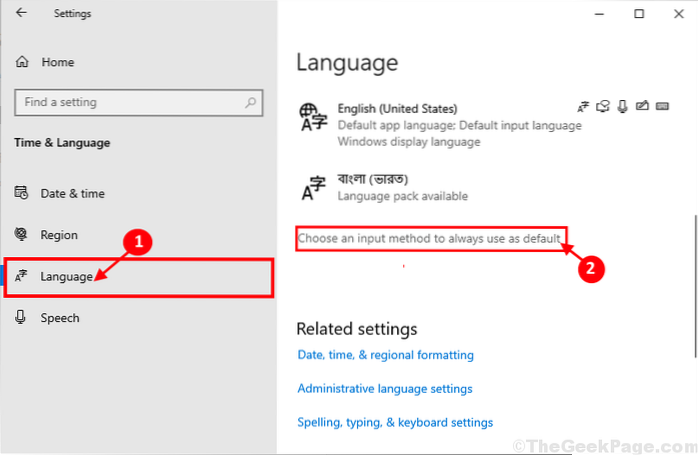Open the Region settings page
Image resolution: width=698 pixels, height=455 pixels.
point(59,235)
